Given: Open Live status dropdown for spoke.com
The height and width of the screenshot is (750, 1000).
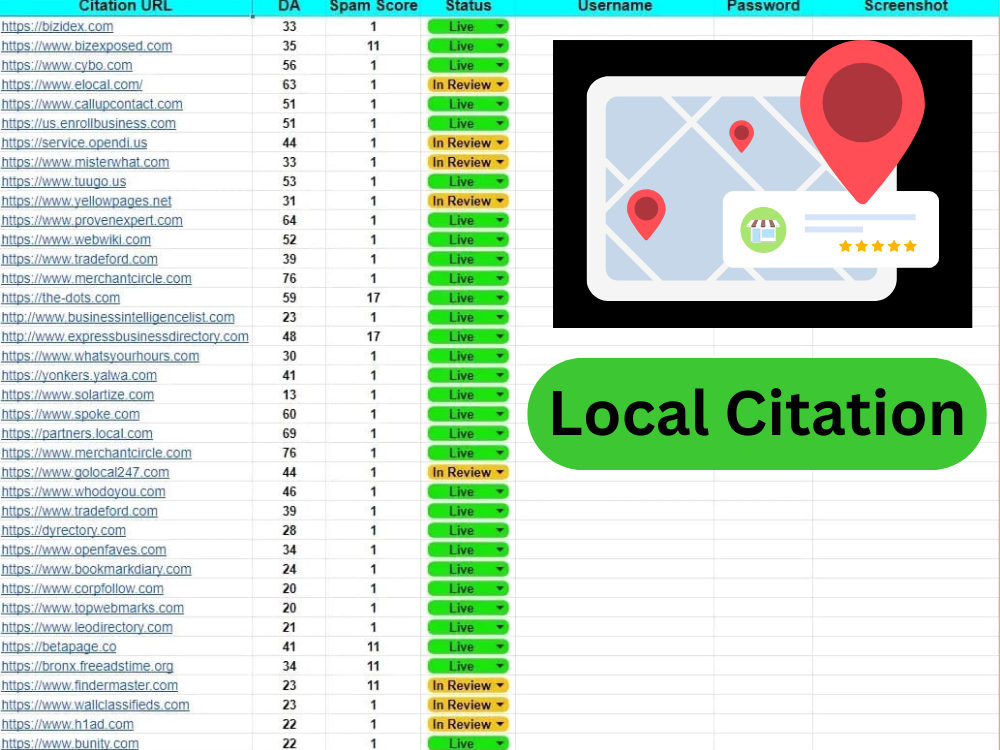Looking at the screenshot, I should tap(501, 414).
